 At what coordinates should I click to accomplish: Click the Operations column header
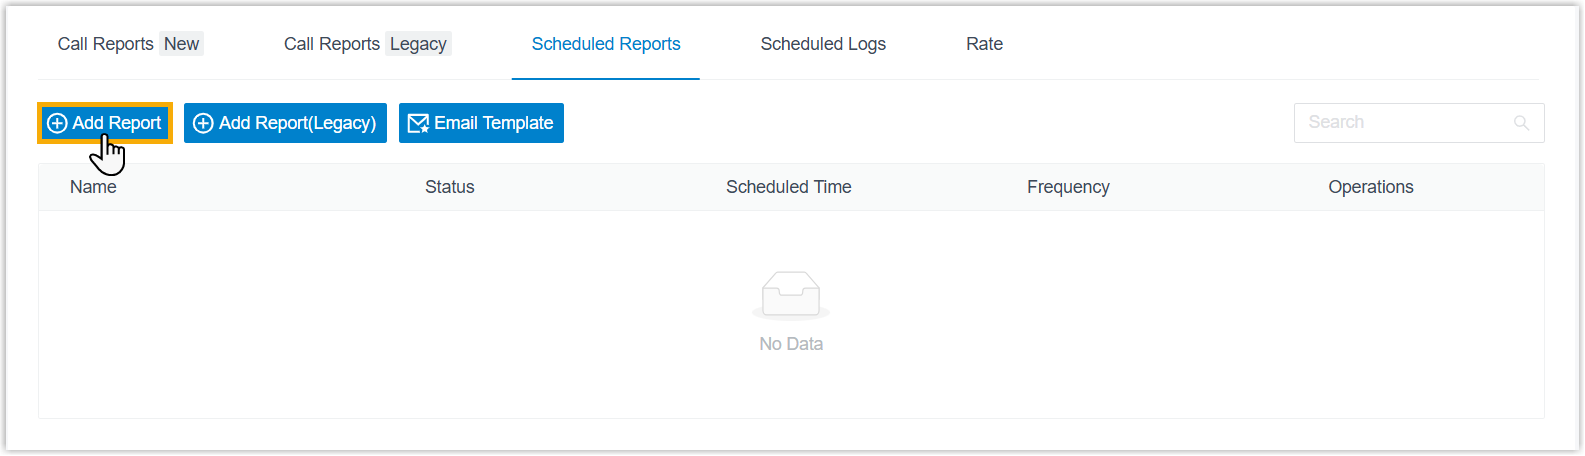coord(1371,187)
